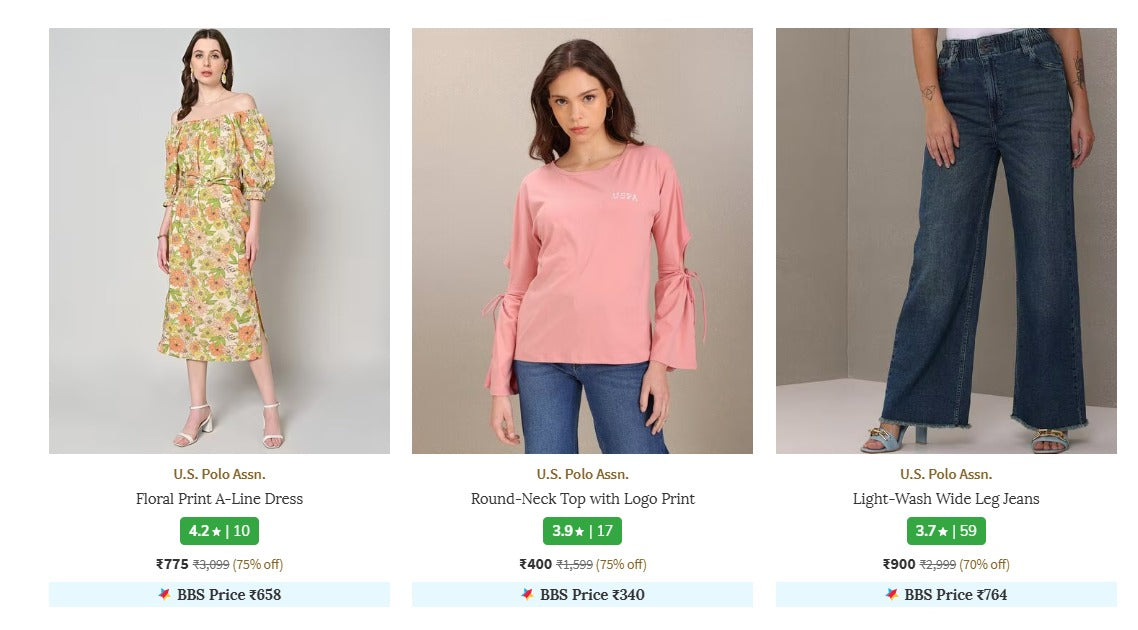
Task: Click the 3.7 star rating badge
Action: (946, 531)
